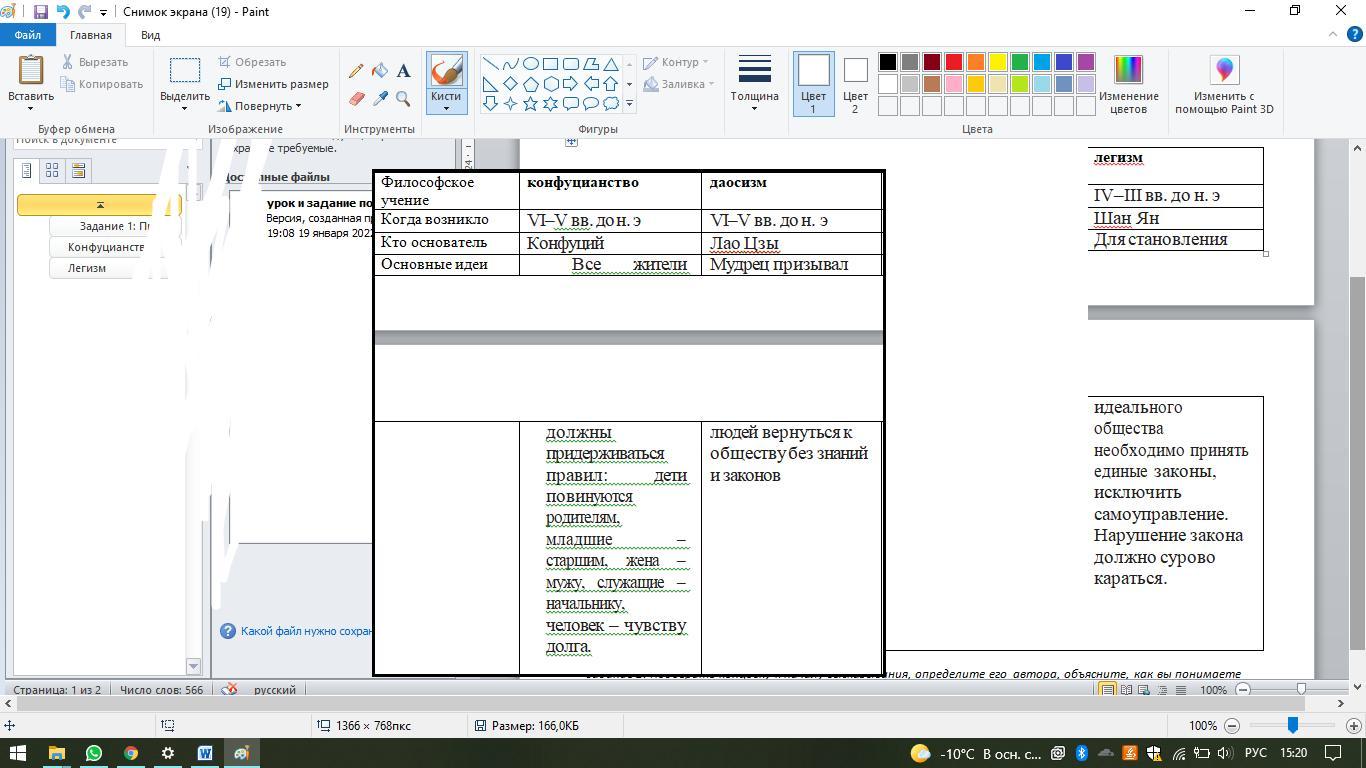Viewport: 1366px width, 768px height.
Task: Open the Выделить selection dropdown arrow
Action: point(184,108)
